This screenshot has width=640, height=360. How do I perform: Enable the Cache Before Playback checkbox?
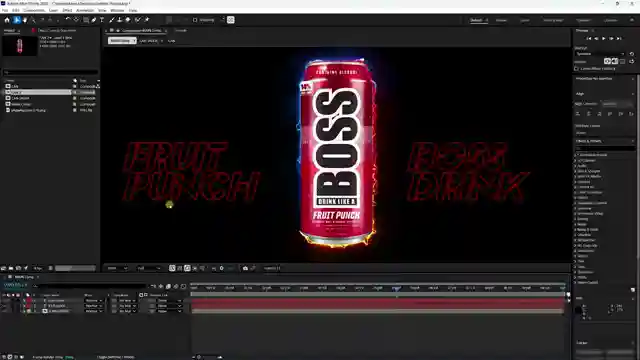pyautogui.click(x=577, y=69)
